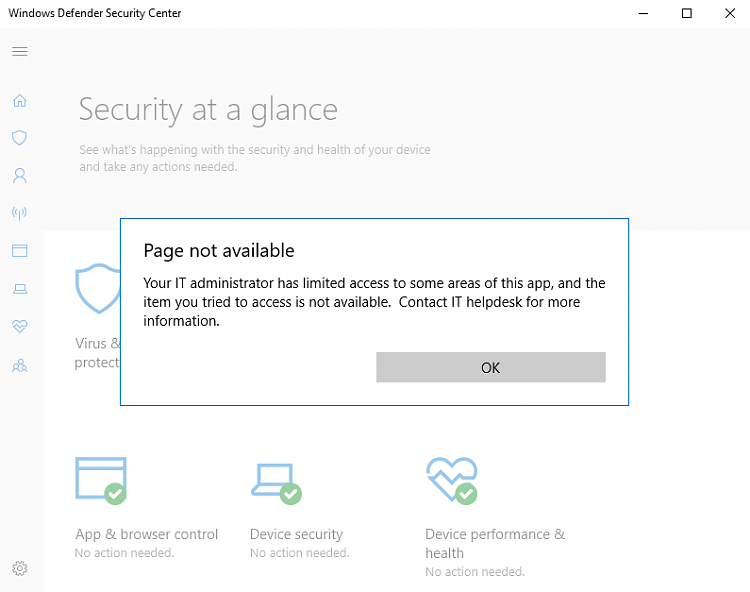Open Virus & threat protection shield sidebar icon
The image size is (750, 592).
pyautogui.click(x=20, y=138)
